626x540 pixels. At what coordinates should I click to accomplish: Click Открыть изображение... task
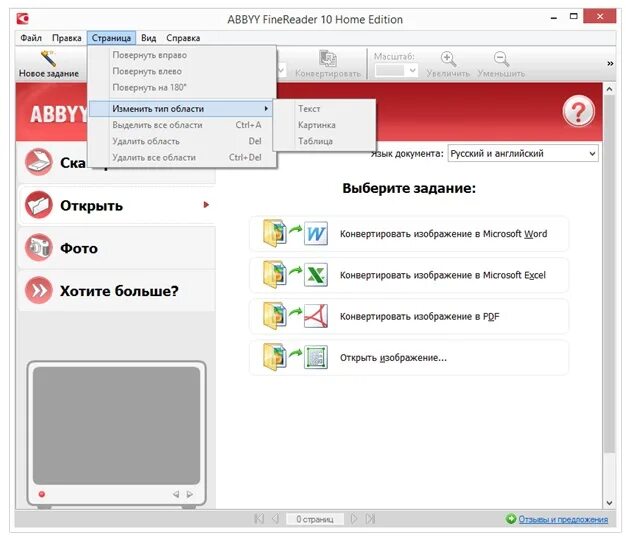(x=409, y=357)
